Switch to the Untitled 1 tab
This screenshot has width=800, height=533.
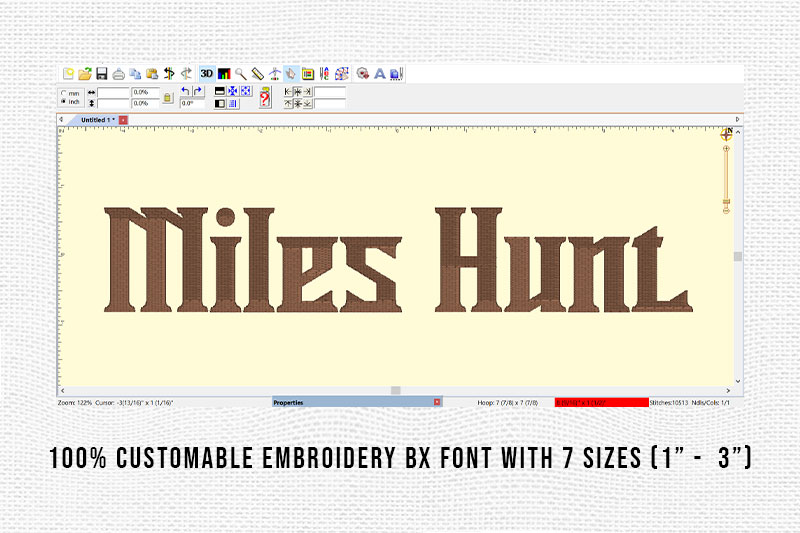[x=97, y=120]
